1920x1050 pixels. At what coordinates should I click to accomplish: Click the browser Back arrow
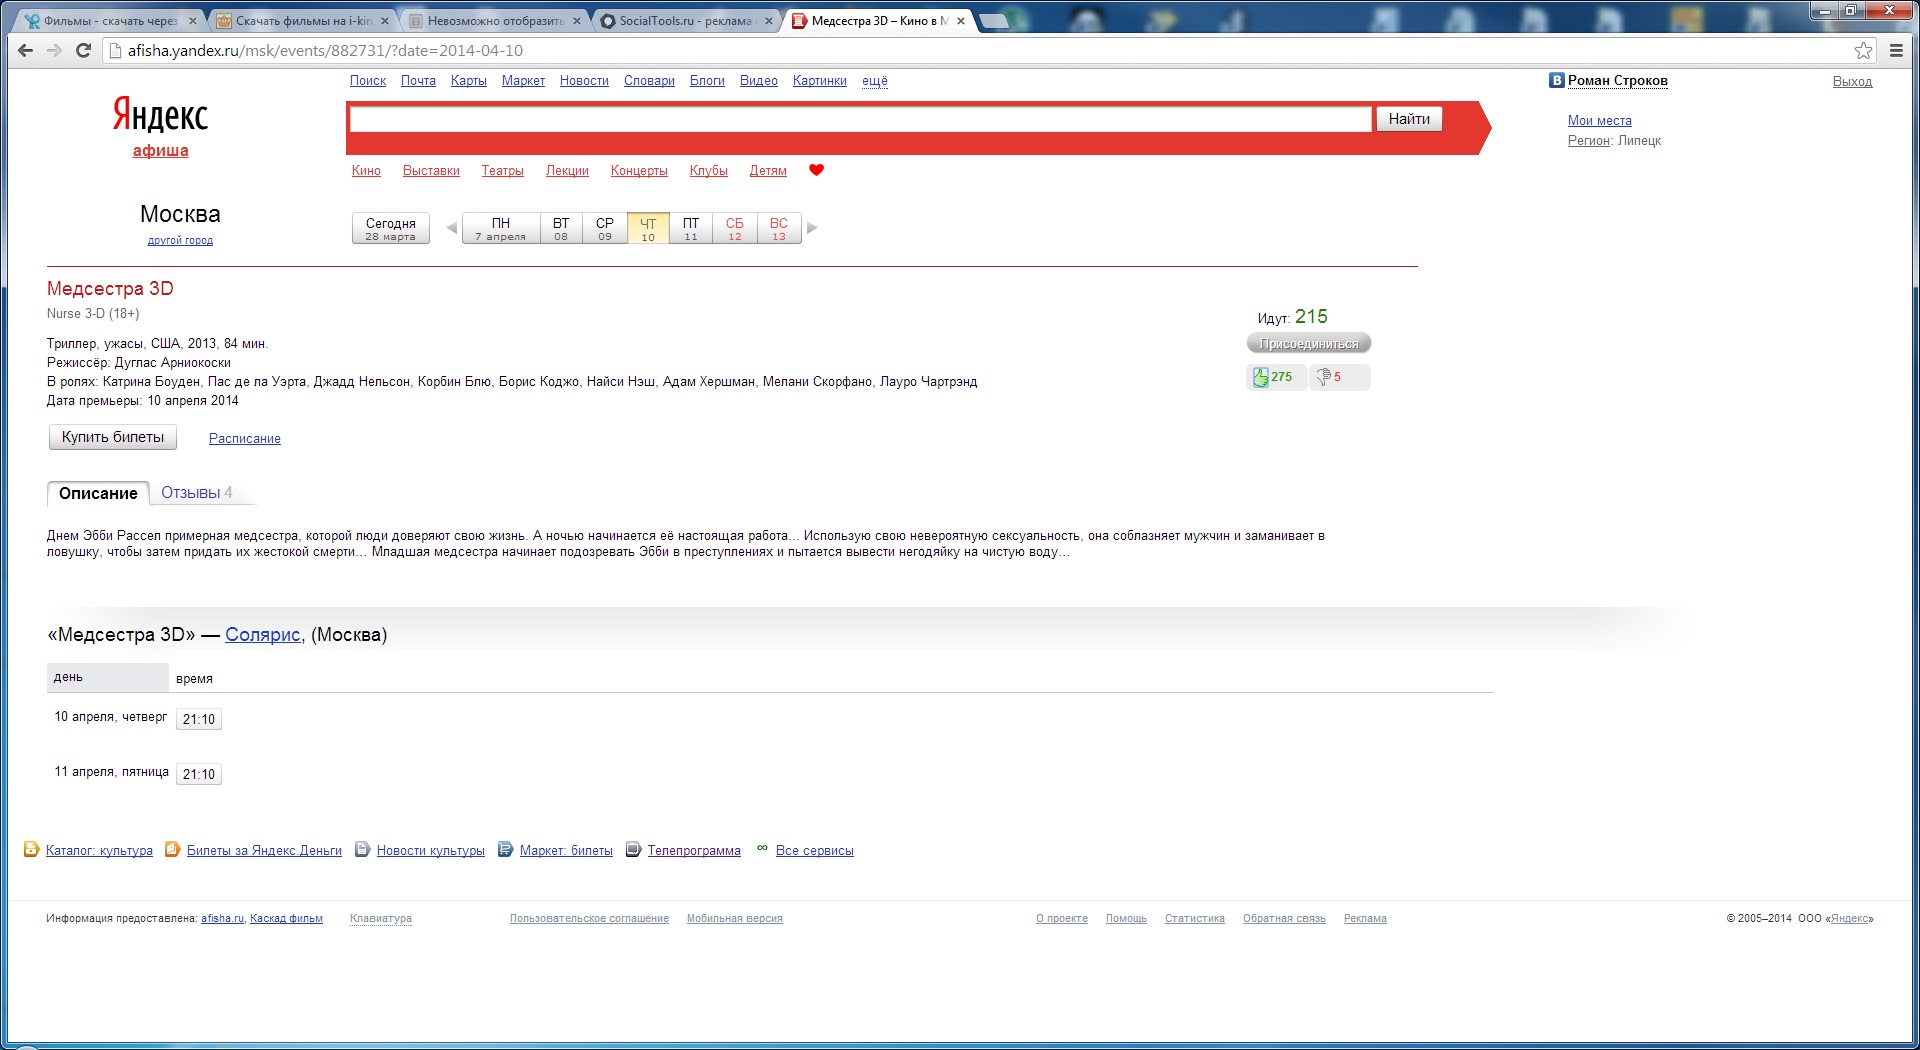pyautogui.click(x=26, y=51)
